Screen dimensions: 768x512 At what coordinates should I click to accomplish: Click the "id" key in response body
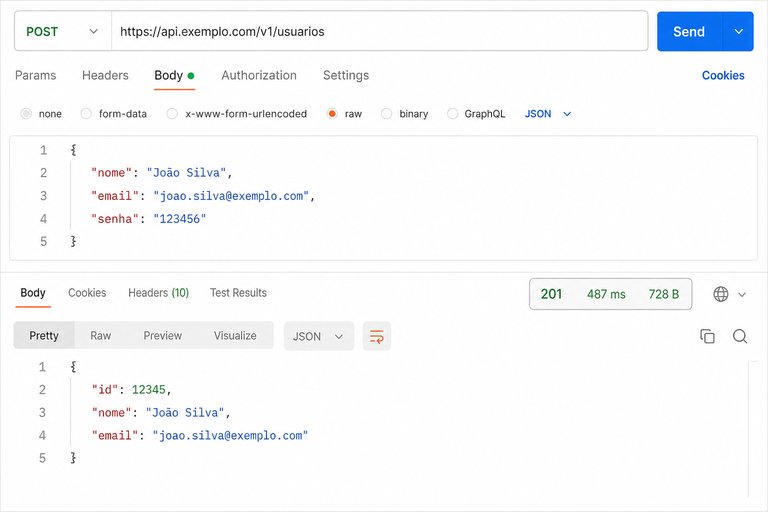[105, 390]
